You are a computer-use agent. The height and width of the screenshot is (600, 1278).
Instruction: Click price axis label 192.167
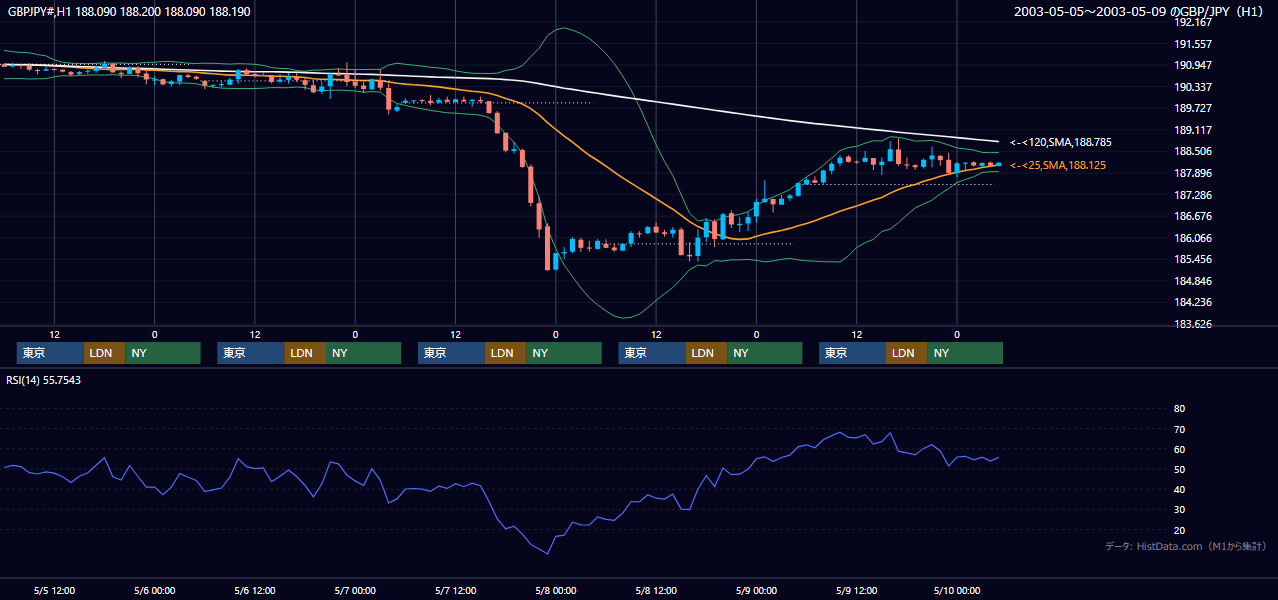click(1193, 22)
